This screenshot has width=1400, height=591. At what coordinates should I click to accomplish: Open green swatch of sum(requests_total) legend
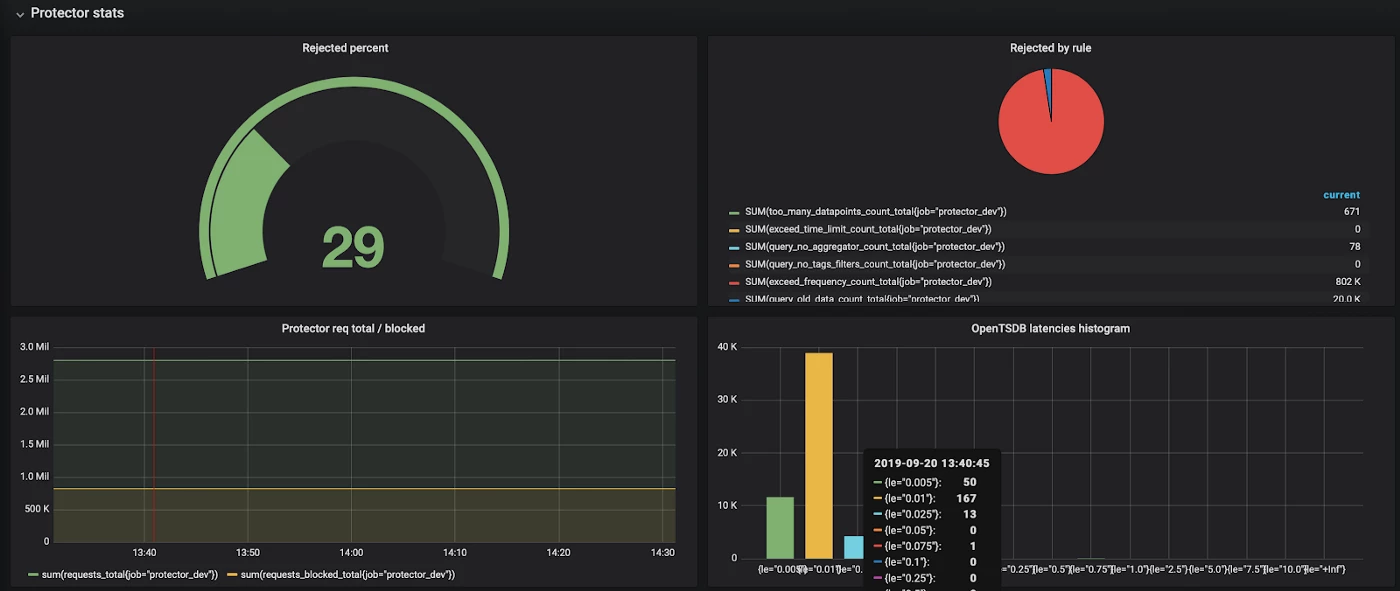click(33, 575)
